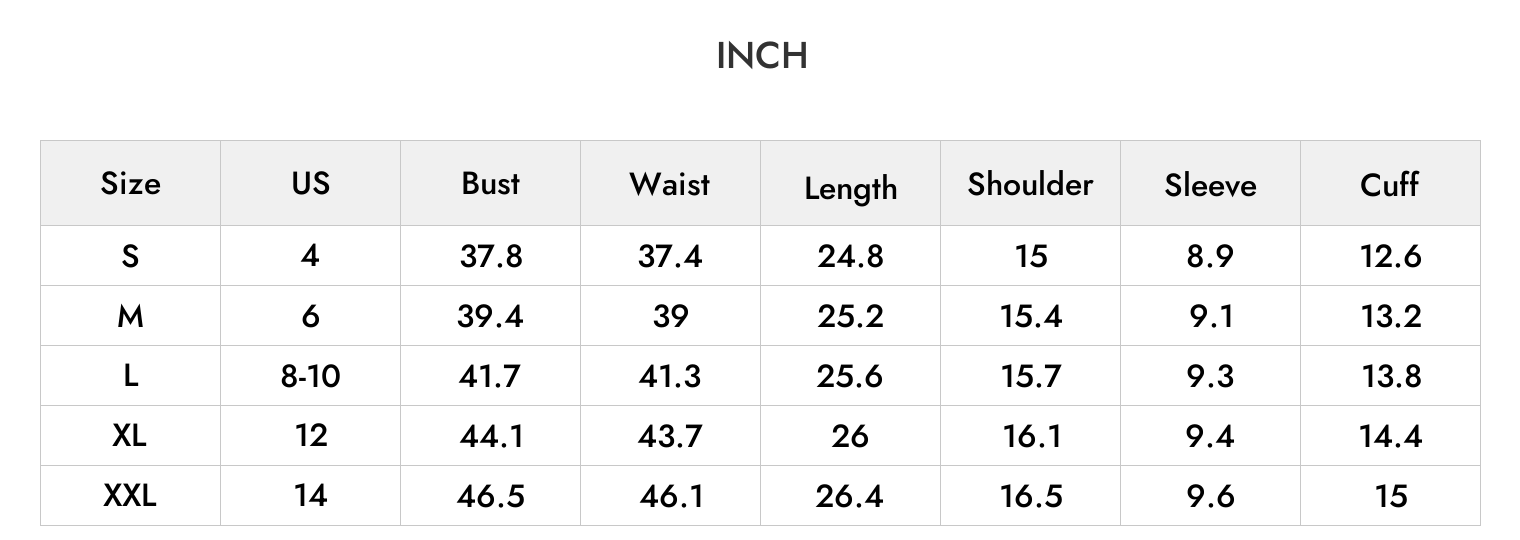The image size is (1520, 540).
Task: Select the 15.4 shoulder value
Action: [1030, 316]
